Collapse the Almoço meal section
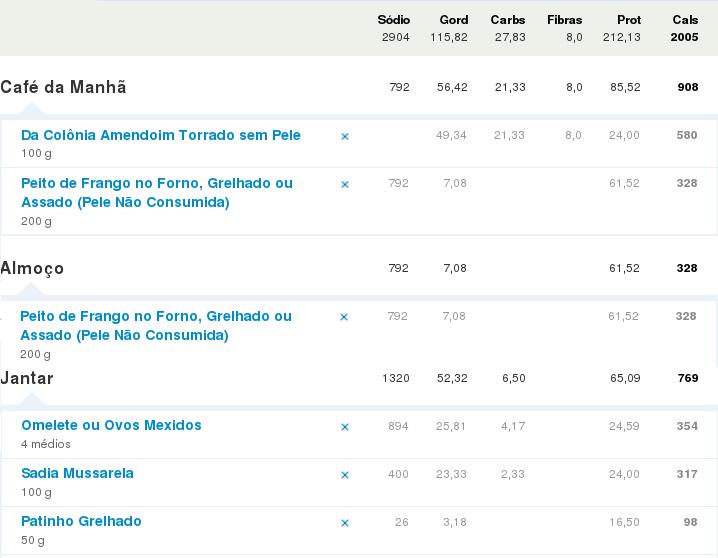The width and height of the screenshot is (718, 558). click(x=32, y=268)
